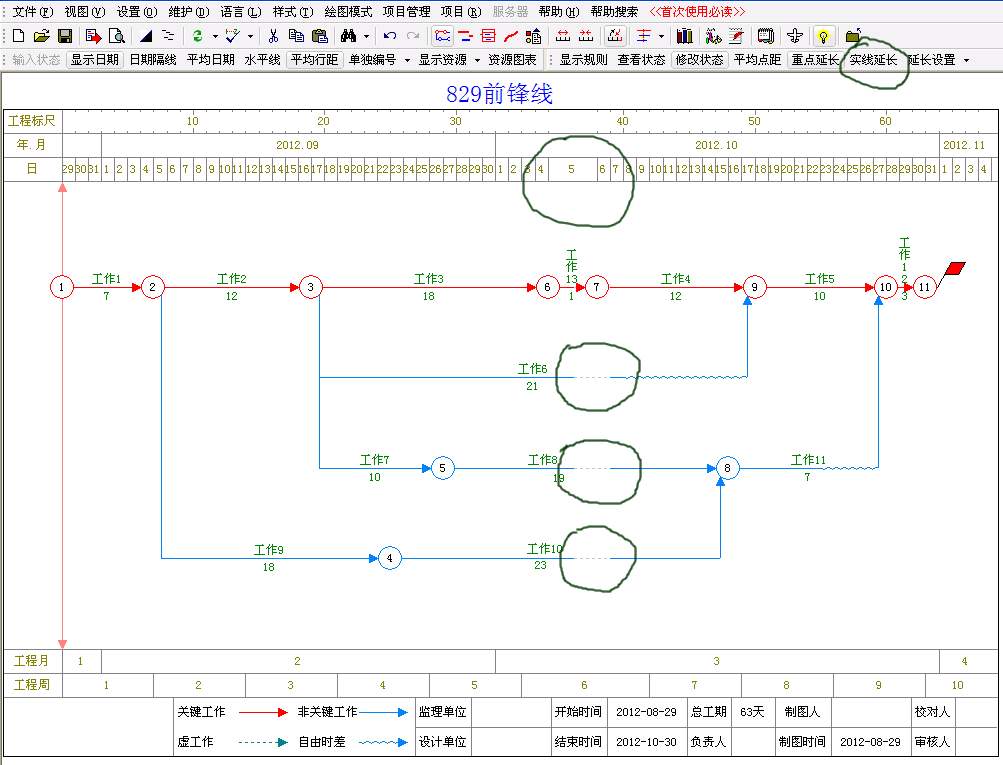Select node 5 circle in the network diagram

(x=444, y=468)
